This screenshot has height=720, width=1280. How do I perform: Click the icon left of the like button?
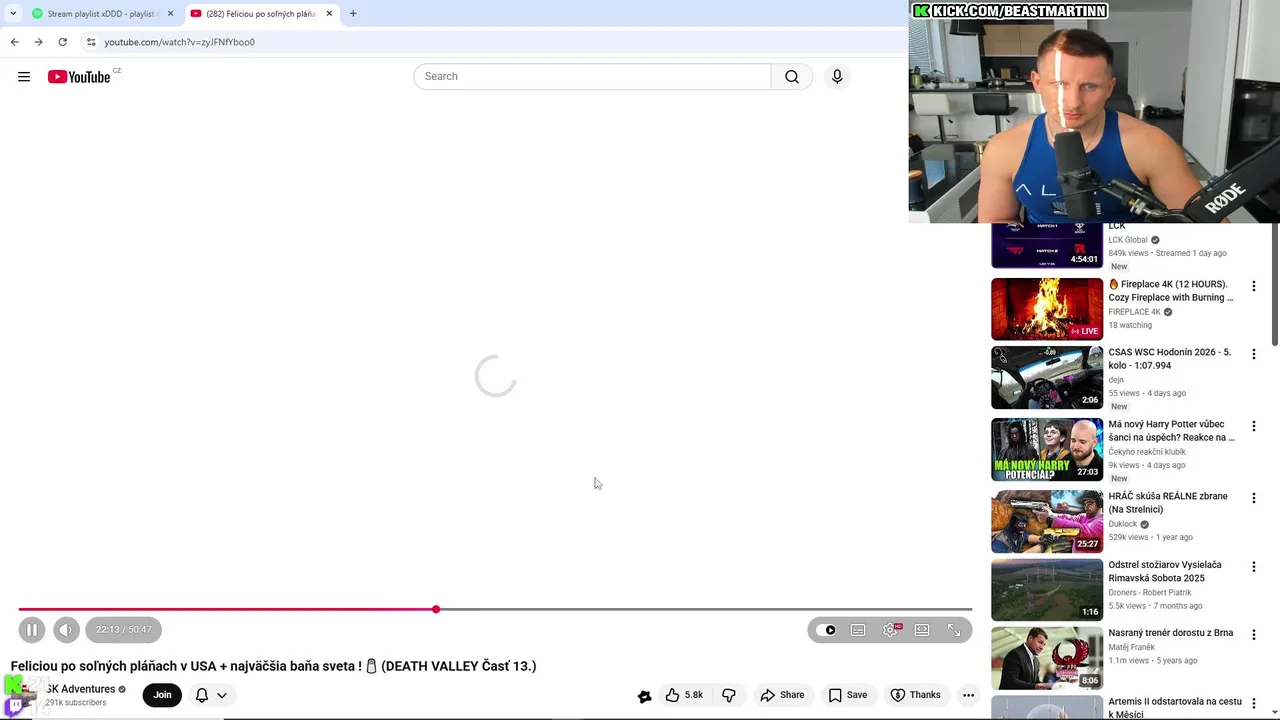coord(645,696)
